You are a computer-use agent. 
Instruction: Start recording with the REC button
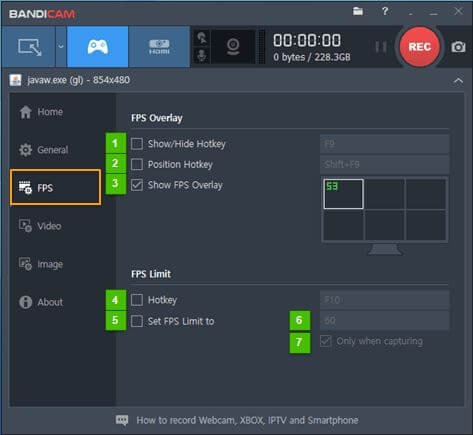(420, 47)
